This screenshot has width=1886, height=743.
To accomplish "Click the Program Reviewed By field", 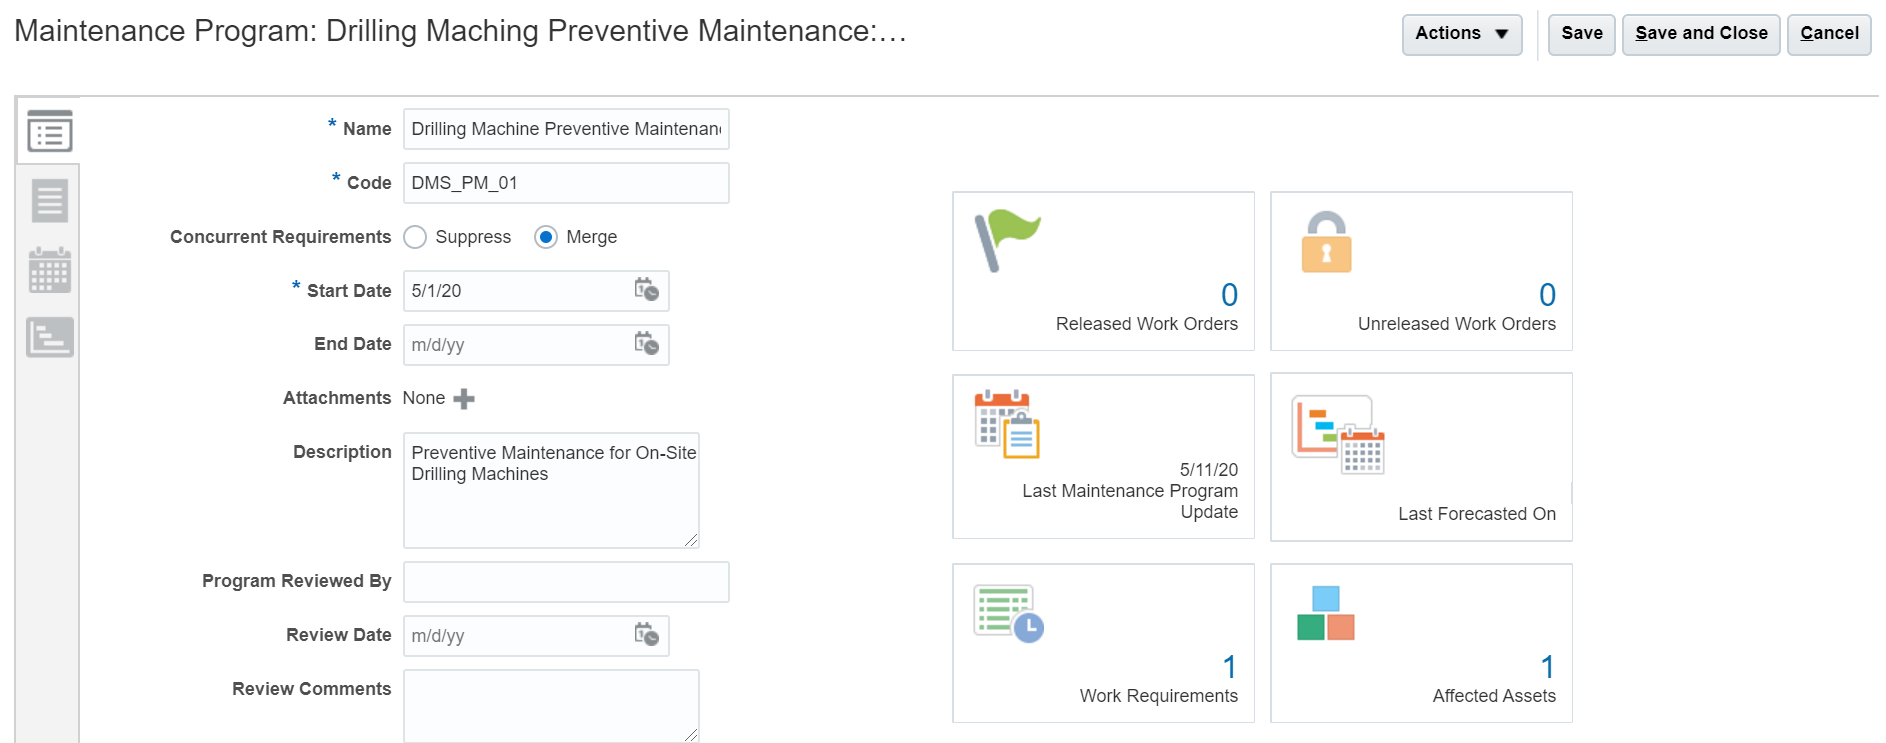I will (x=566, y=582).
